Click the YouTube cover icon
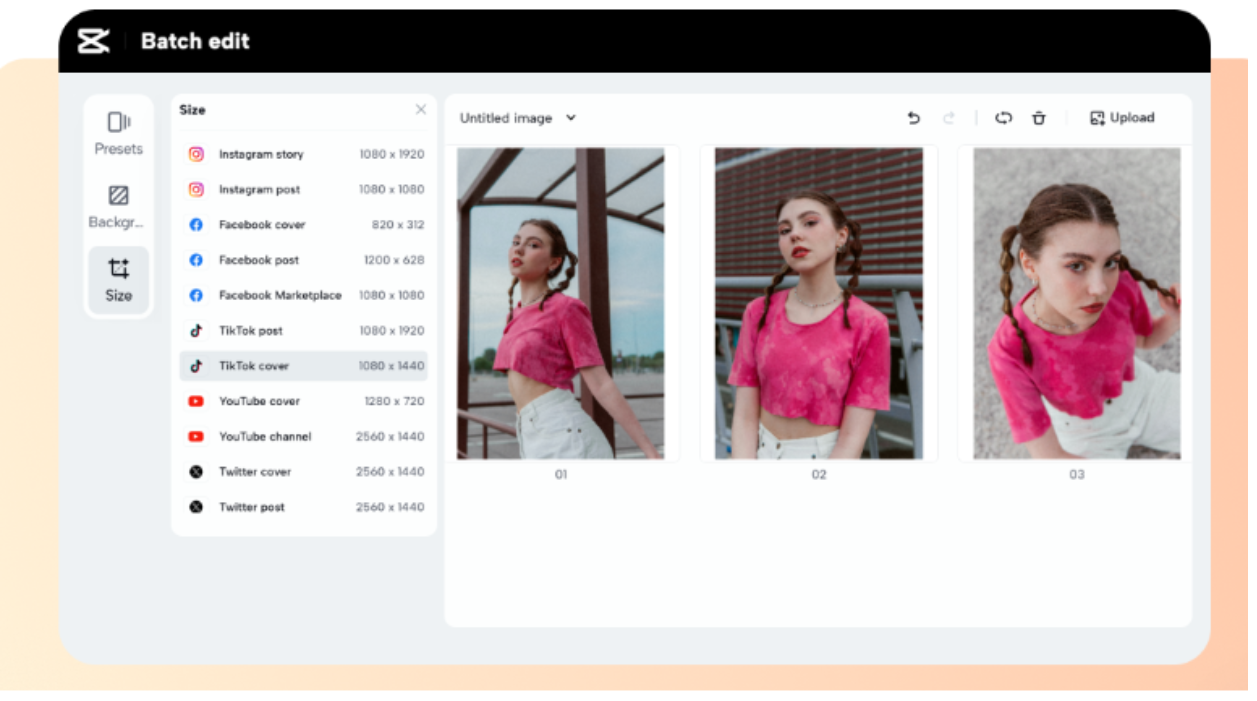 click(196, 401)
